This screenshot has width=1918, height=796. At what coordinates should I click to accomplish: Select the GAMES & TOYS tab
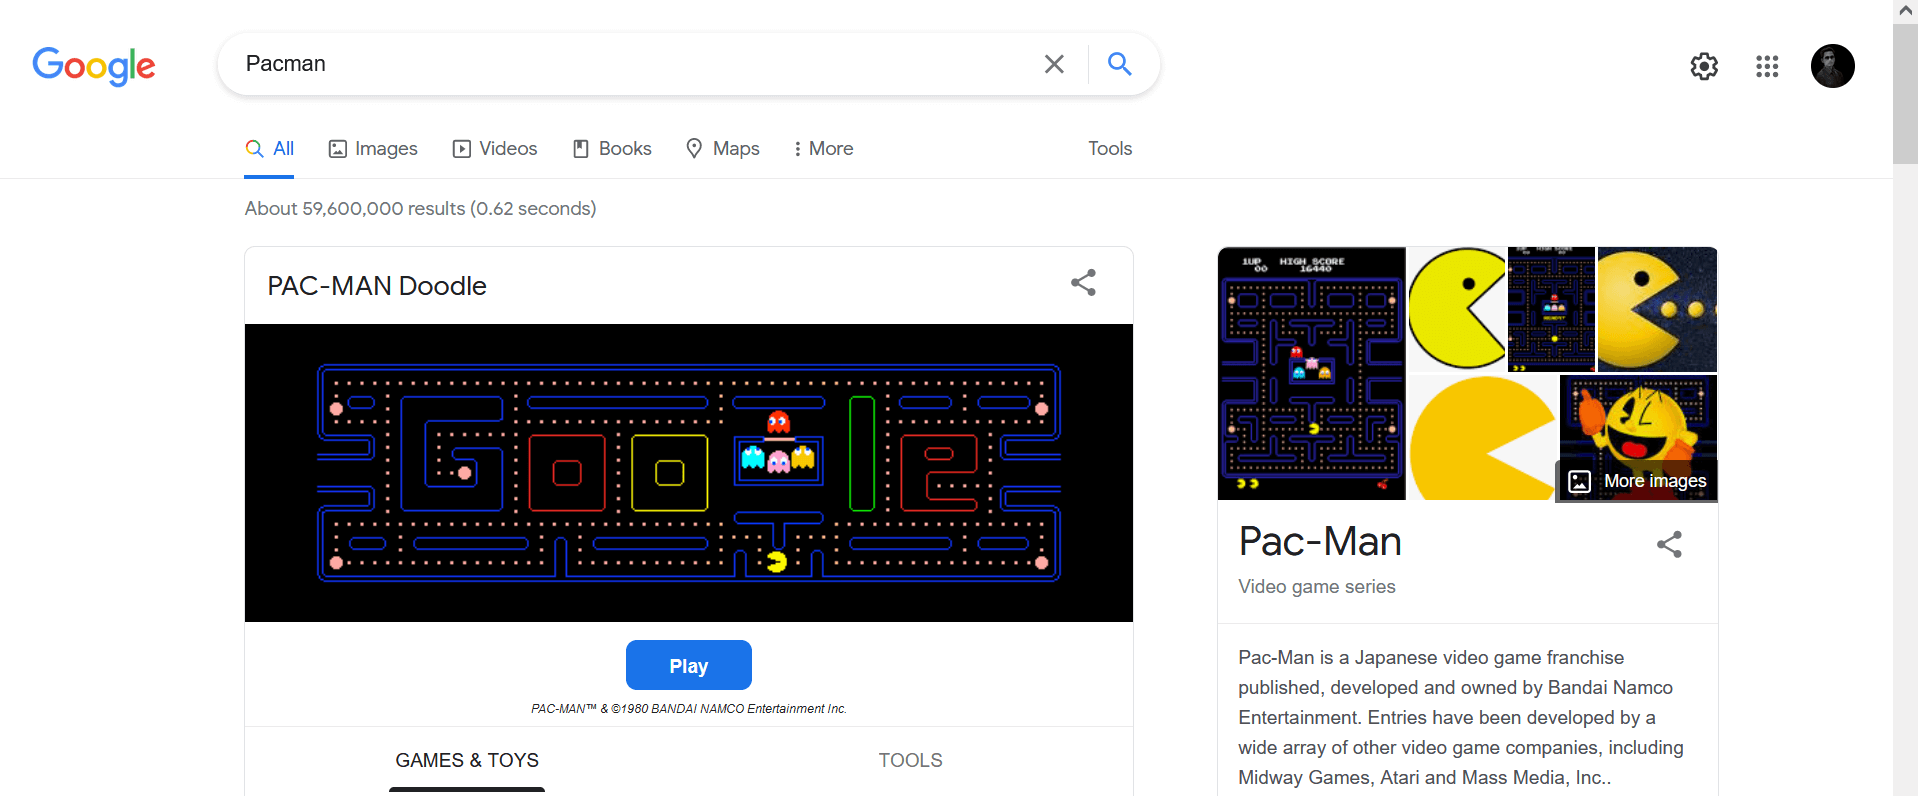(467, 760)
